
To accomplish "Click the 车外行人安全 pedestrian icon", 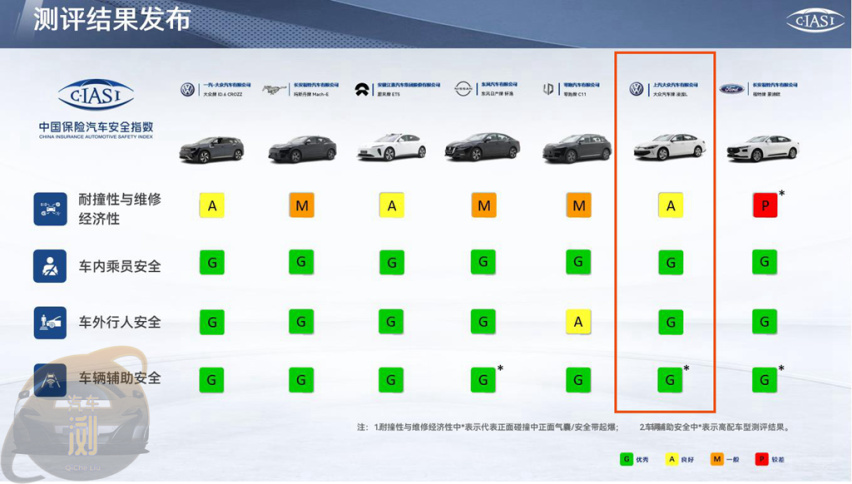I will pyautogui.click(x=50, y=323).
